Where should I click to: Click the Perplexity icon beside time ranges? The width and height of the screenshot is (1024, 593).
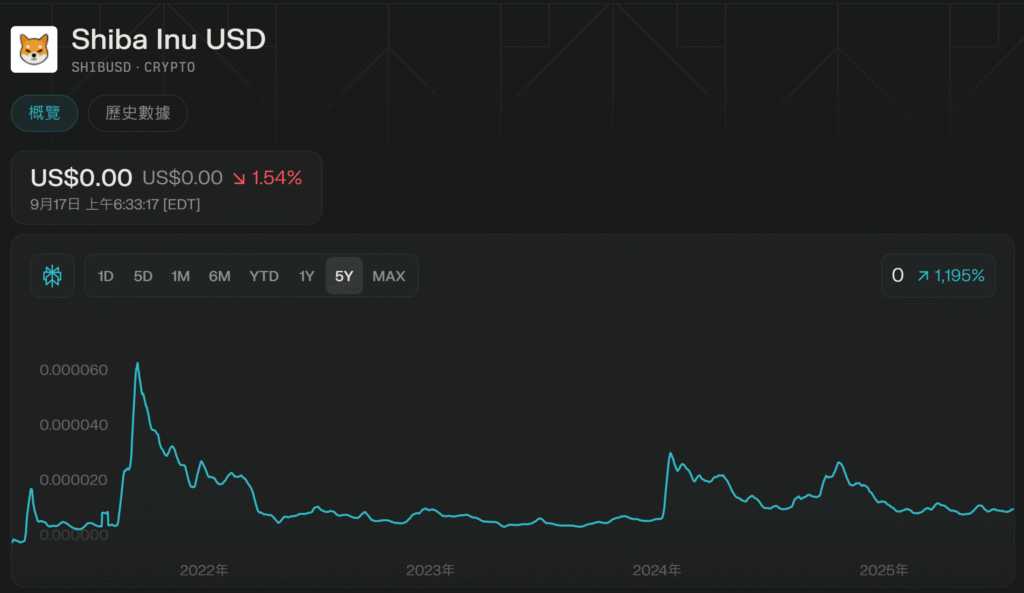coord(53,276)
